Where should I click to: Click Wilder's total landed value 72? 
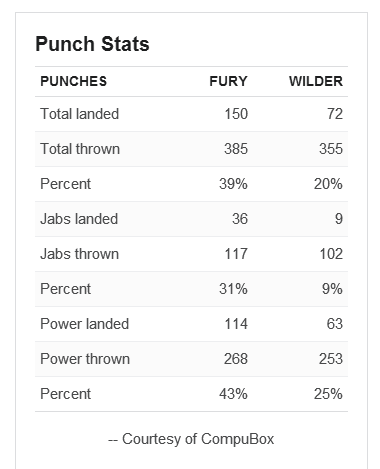[335, 114]
